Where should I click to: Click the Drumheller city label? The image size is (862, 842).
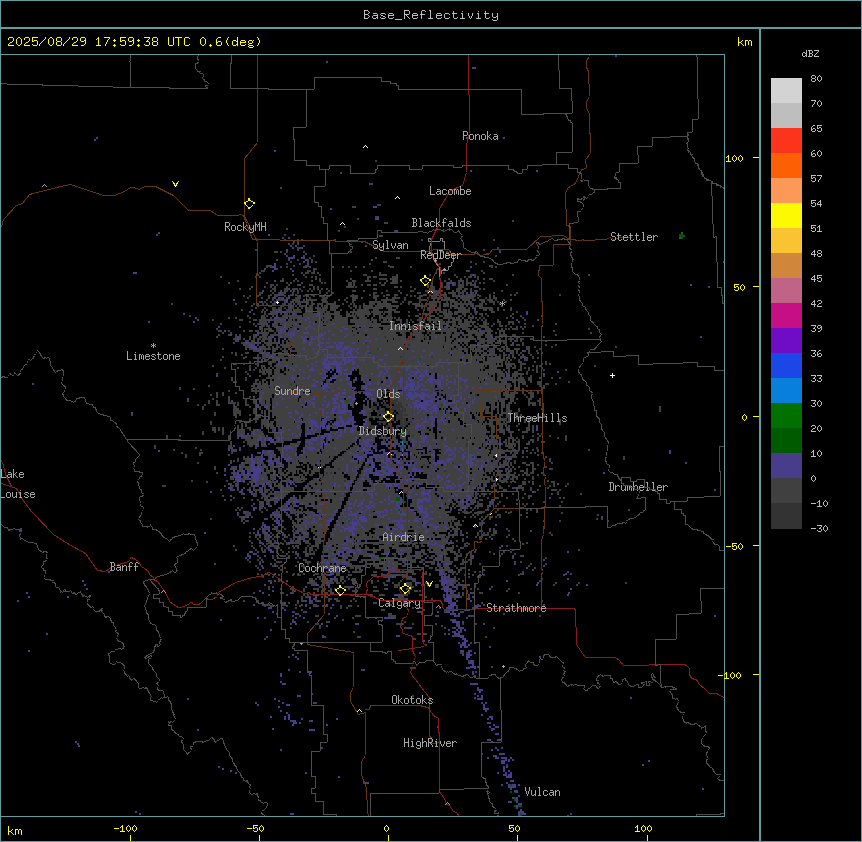click(638, 487)
